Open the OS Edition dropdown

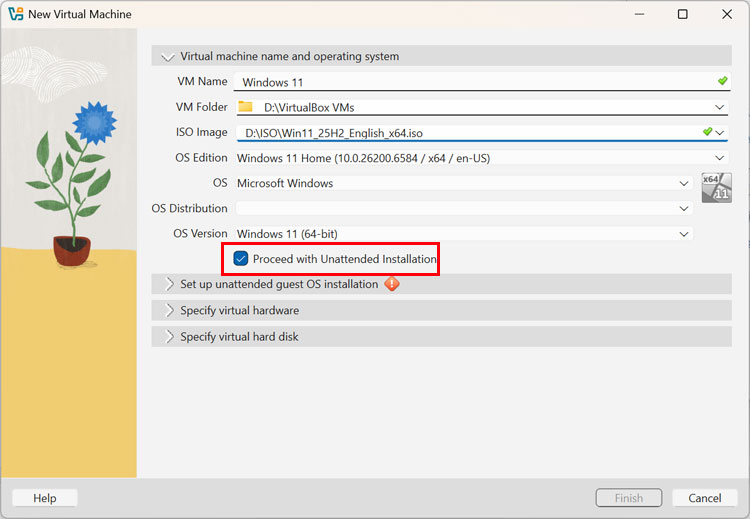[719, 158]
